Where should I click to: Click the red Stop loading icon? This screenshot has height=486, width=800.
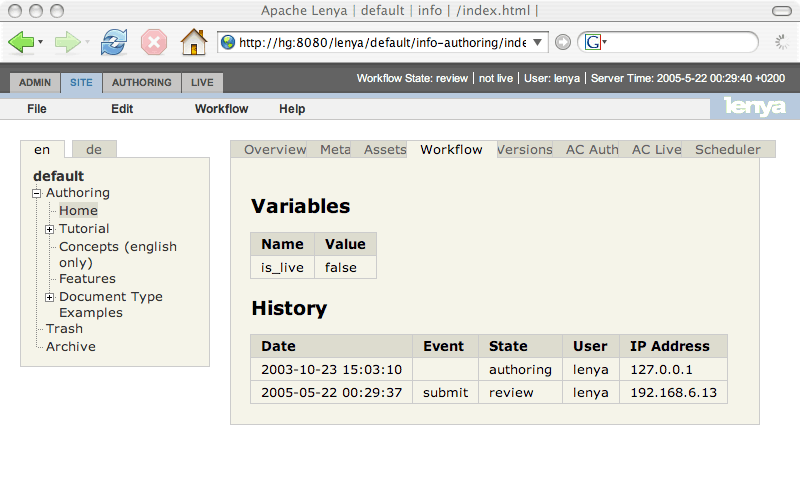coord(153,42)
